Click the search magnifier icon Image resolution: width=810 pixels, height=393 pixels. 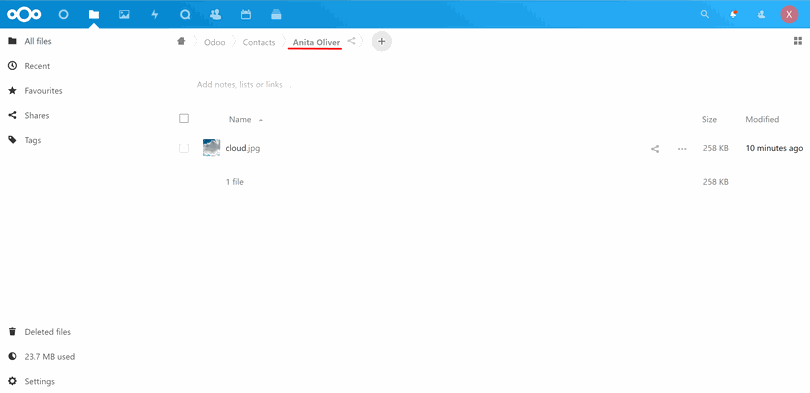(x=705, y=14)
